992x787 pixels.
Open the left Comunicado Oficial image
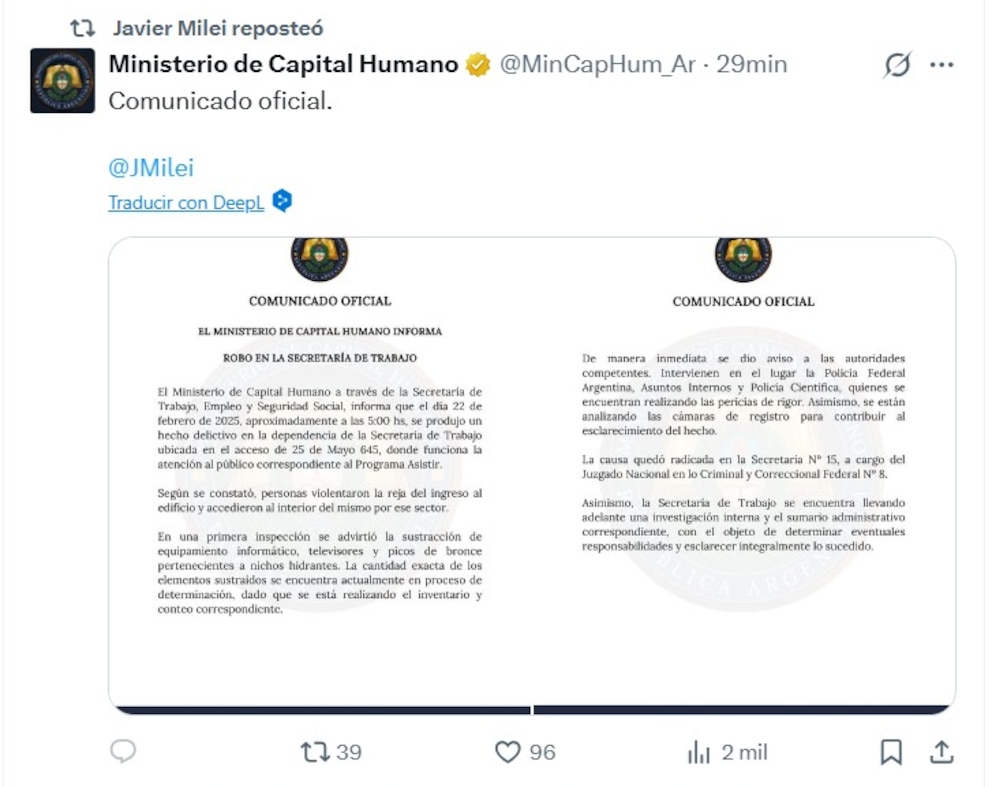(320, 475)
